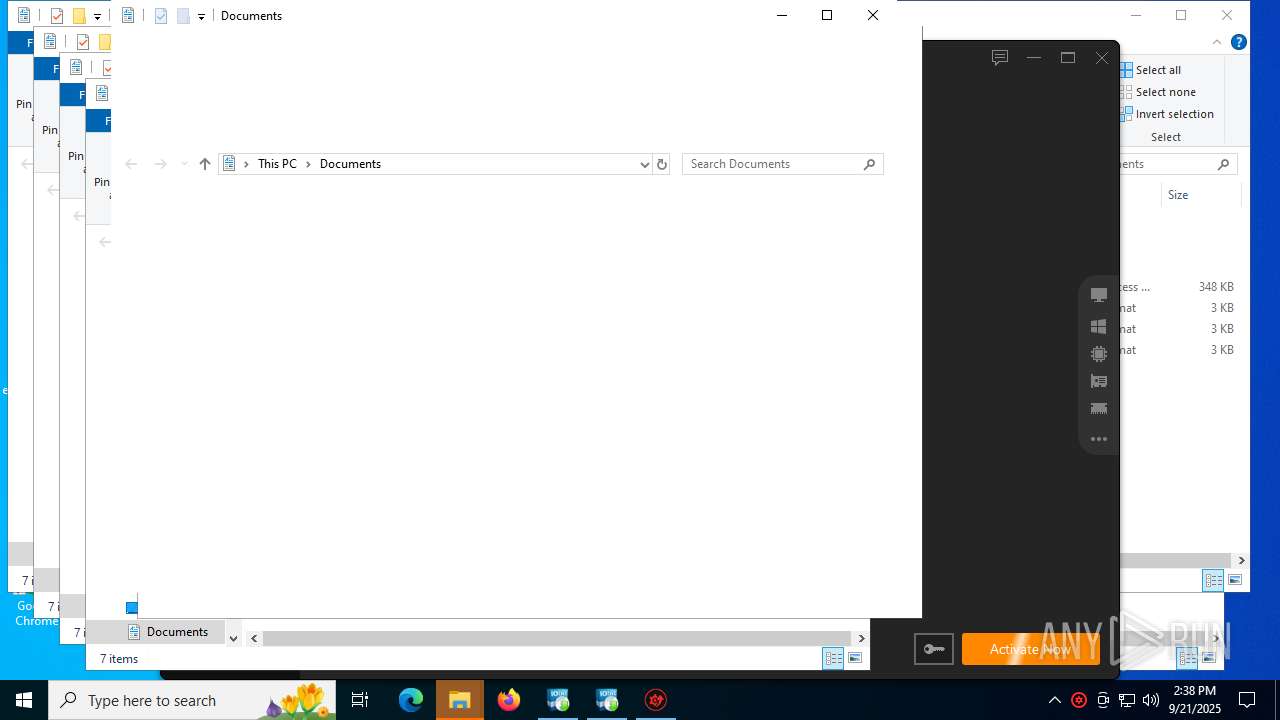Expand the chevron after This PC breadcrumb
Screen dimensions: 1280x720
(x=308, y=164)
